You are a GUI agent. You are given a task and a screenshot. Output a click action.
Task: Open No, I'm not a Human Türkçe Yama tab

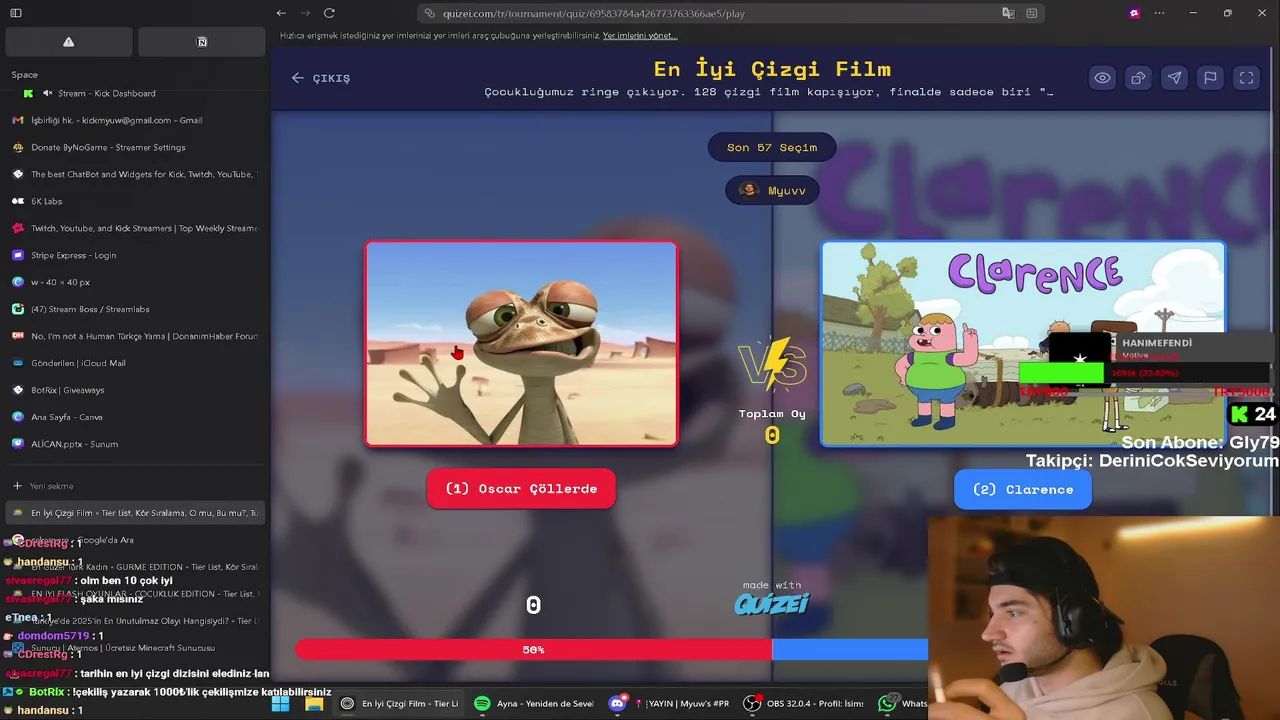coord(135,336)
